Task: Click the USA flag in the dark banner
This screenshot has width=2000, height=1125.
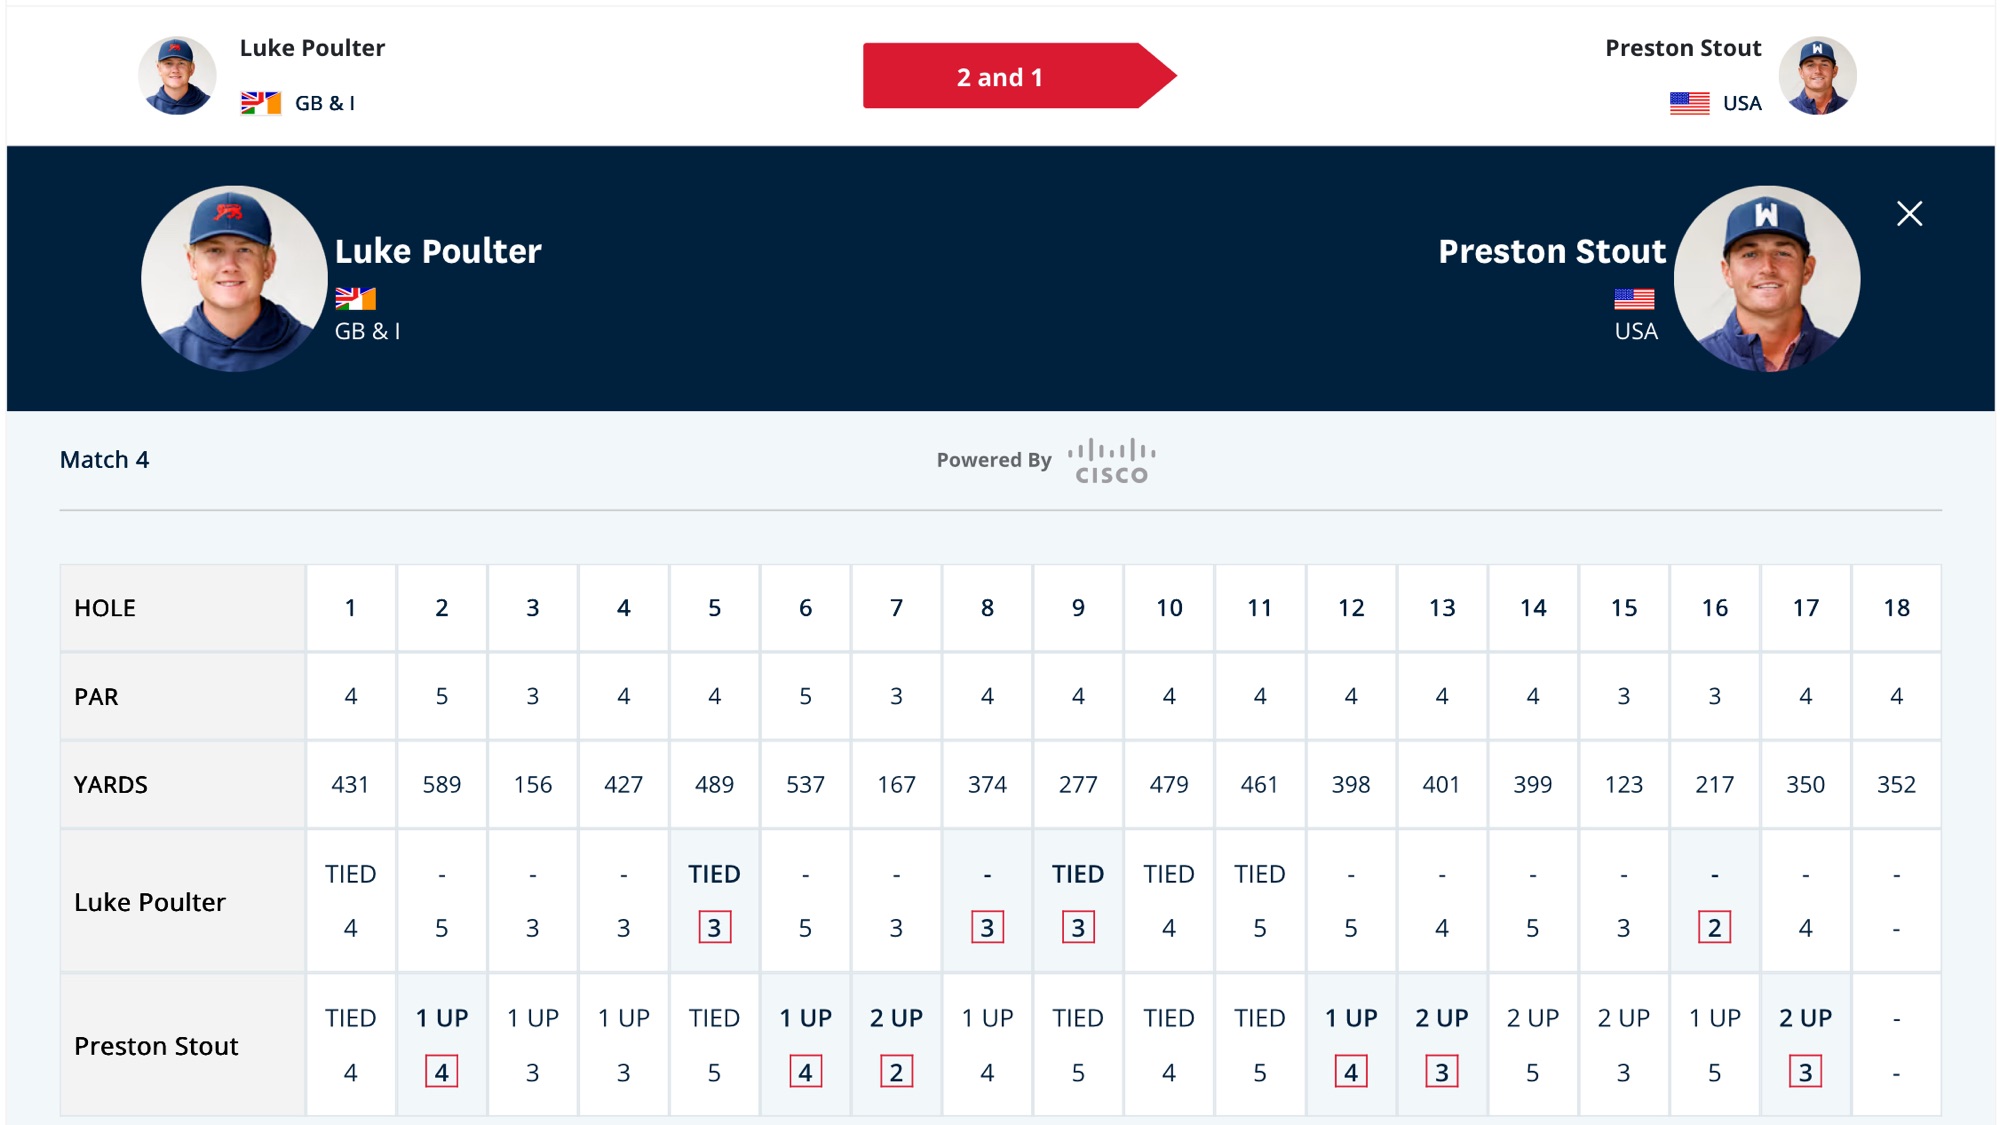Action: click(x=1634, y=298)
